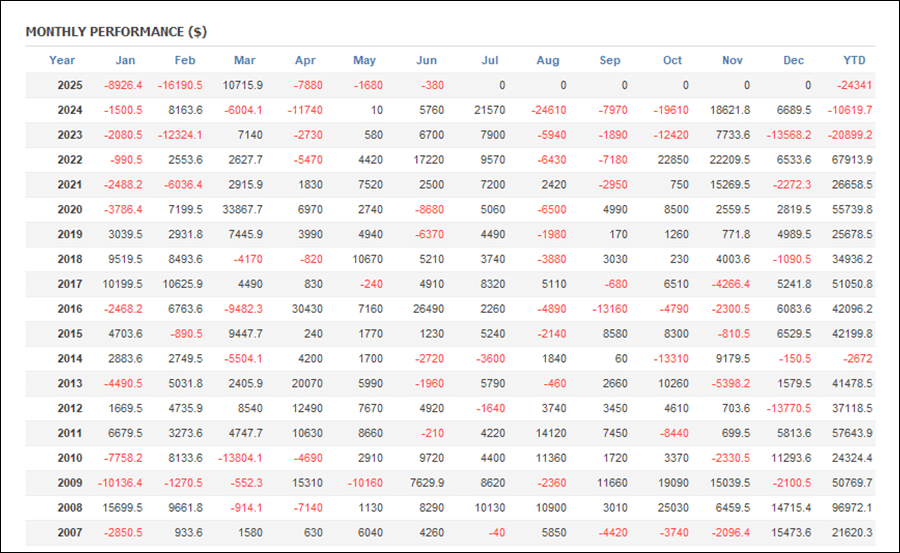Click the 2013 Apr value 20070
The image size is (900, 553).
click(x=307, y=383)
